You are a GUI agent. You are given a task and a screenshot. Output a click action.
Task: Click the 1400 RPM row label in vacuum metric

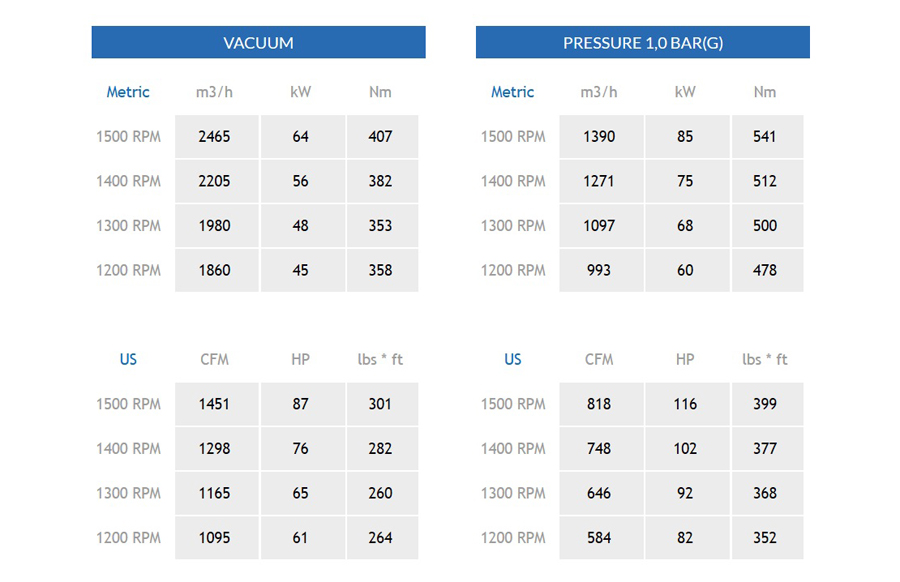point(129,181)
